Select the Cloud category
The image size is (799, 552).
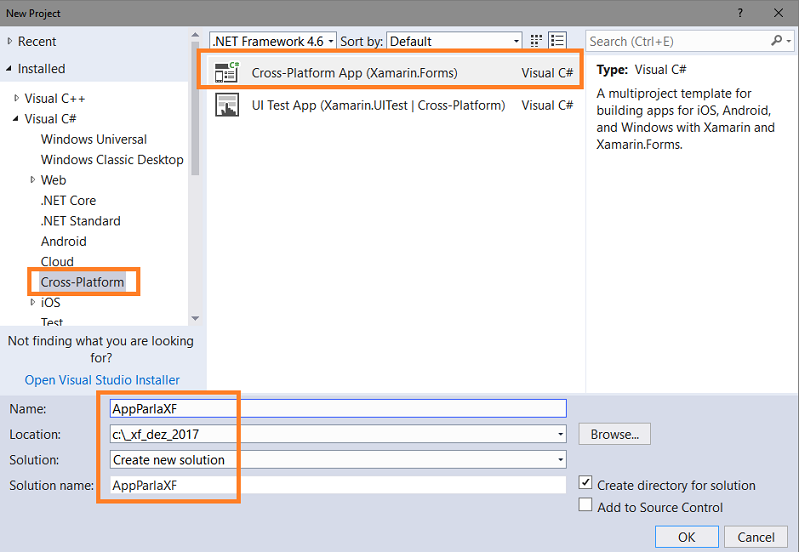57,261
